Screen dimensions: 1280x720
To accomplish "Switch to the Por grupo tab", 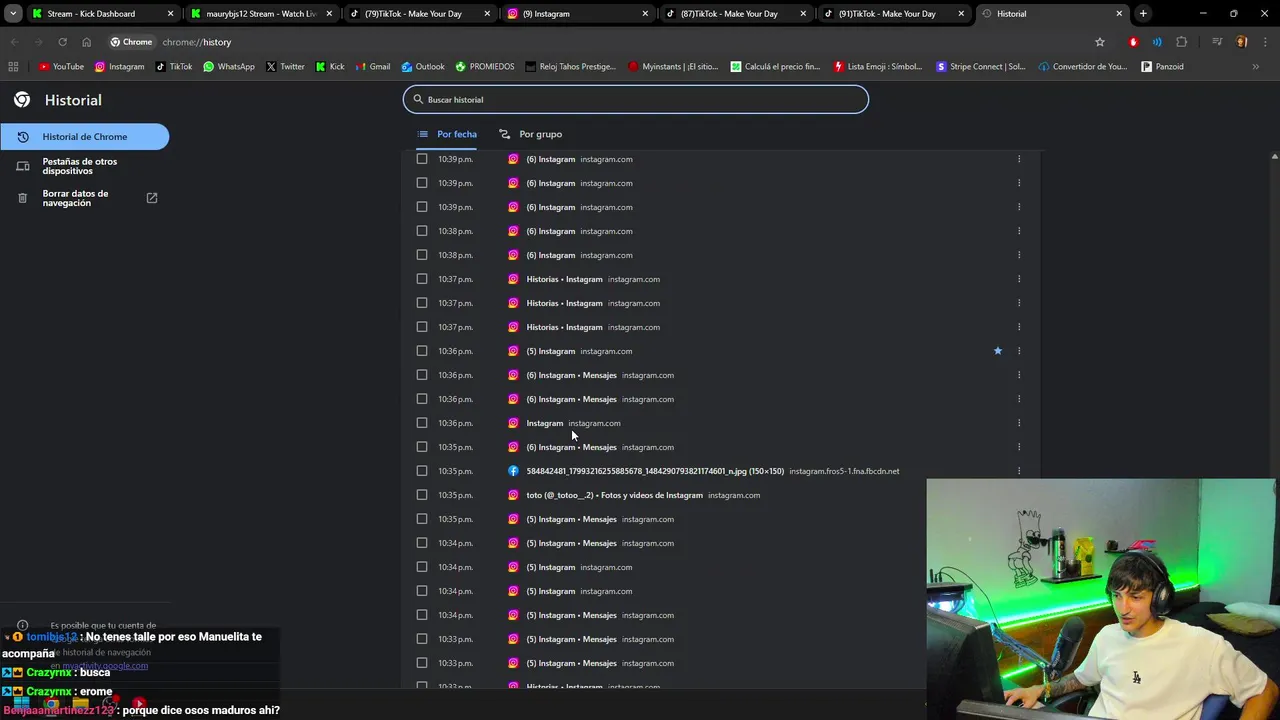I will tap(531, 134).
